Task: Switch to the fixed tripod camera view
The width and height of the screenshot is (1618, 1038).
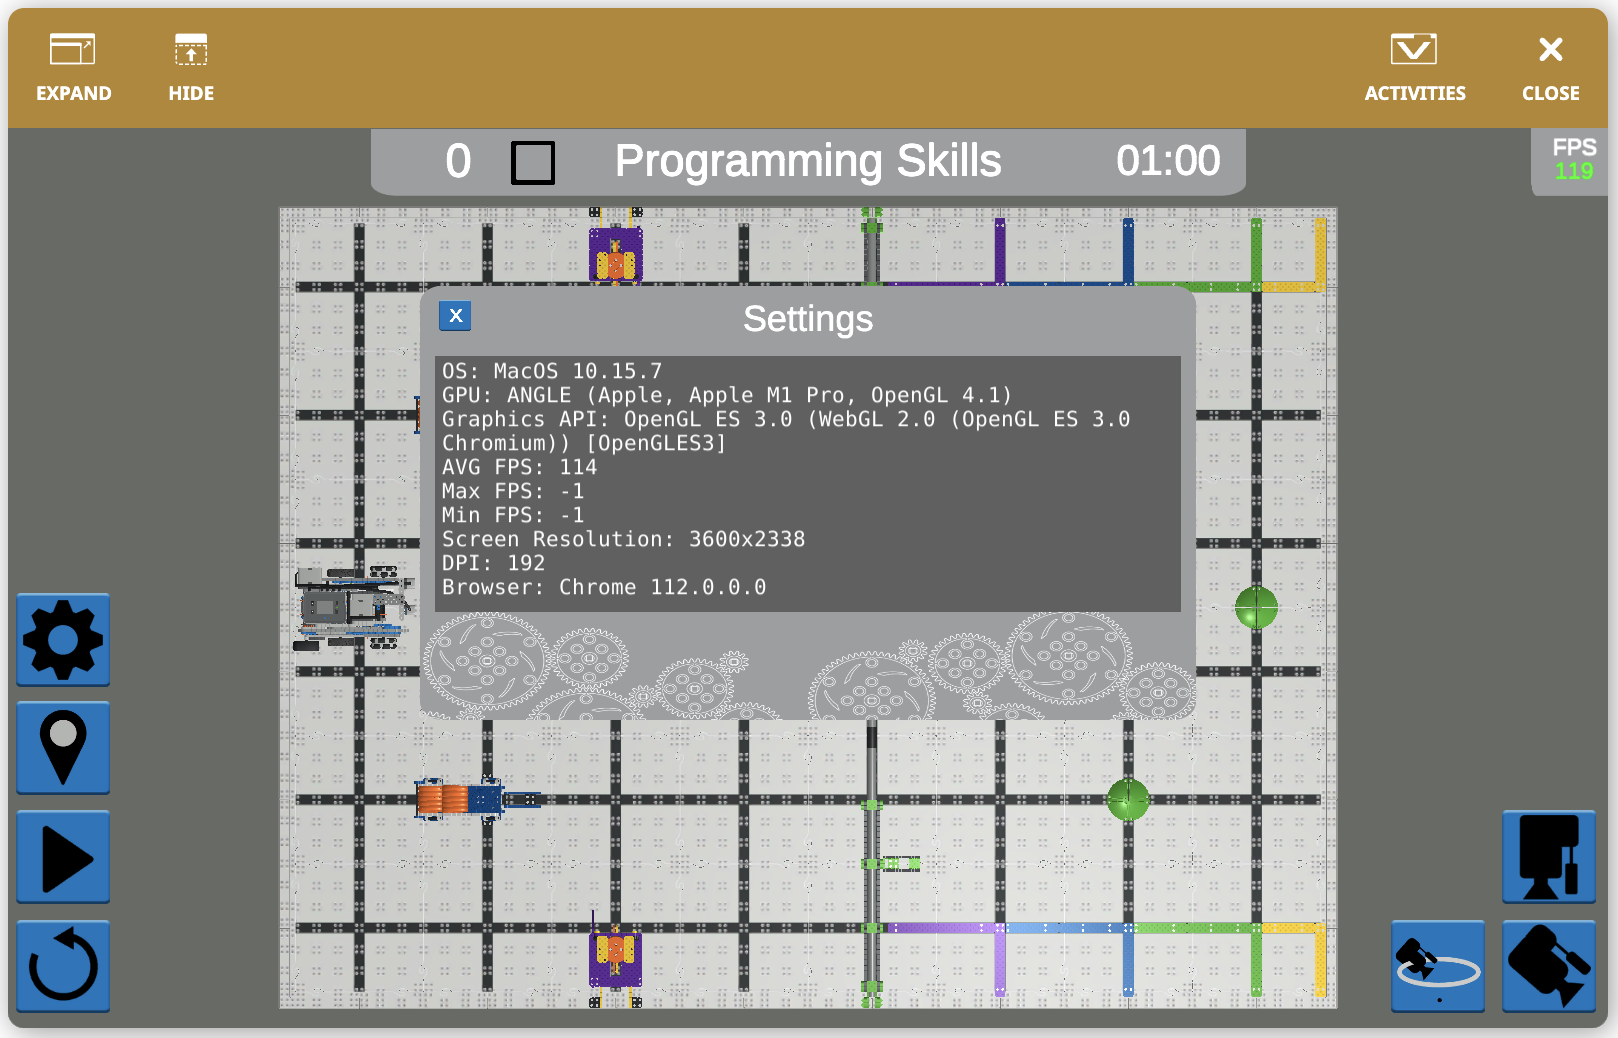Action: tap(1549, 857)
